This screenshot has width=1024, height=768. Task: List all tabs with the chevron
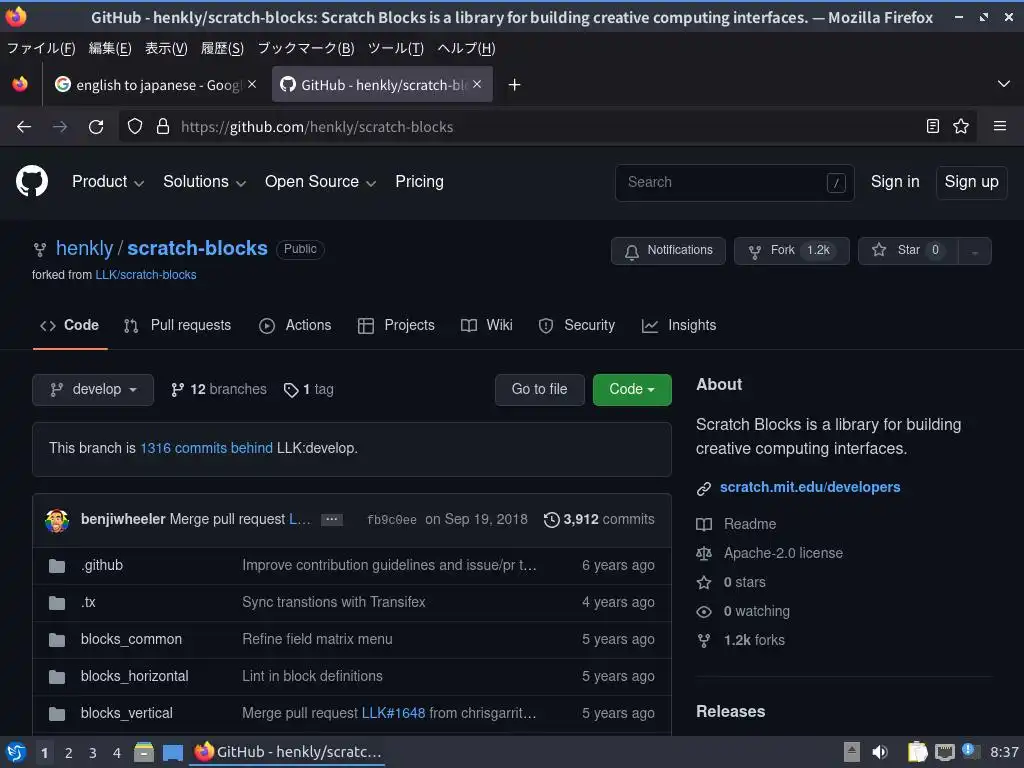point(1004,84)
